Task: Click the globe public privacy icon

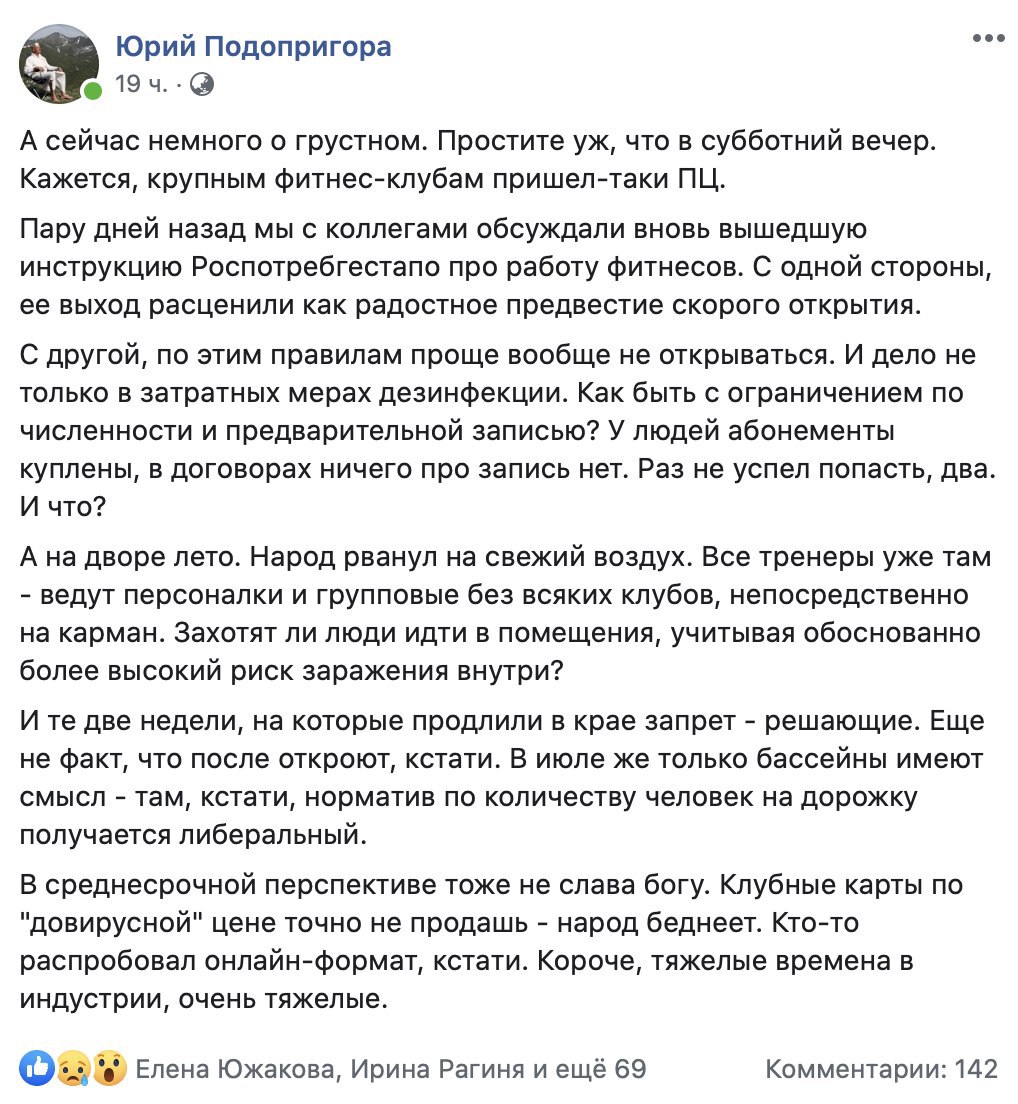Action: (201, 84)
